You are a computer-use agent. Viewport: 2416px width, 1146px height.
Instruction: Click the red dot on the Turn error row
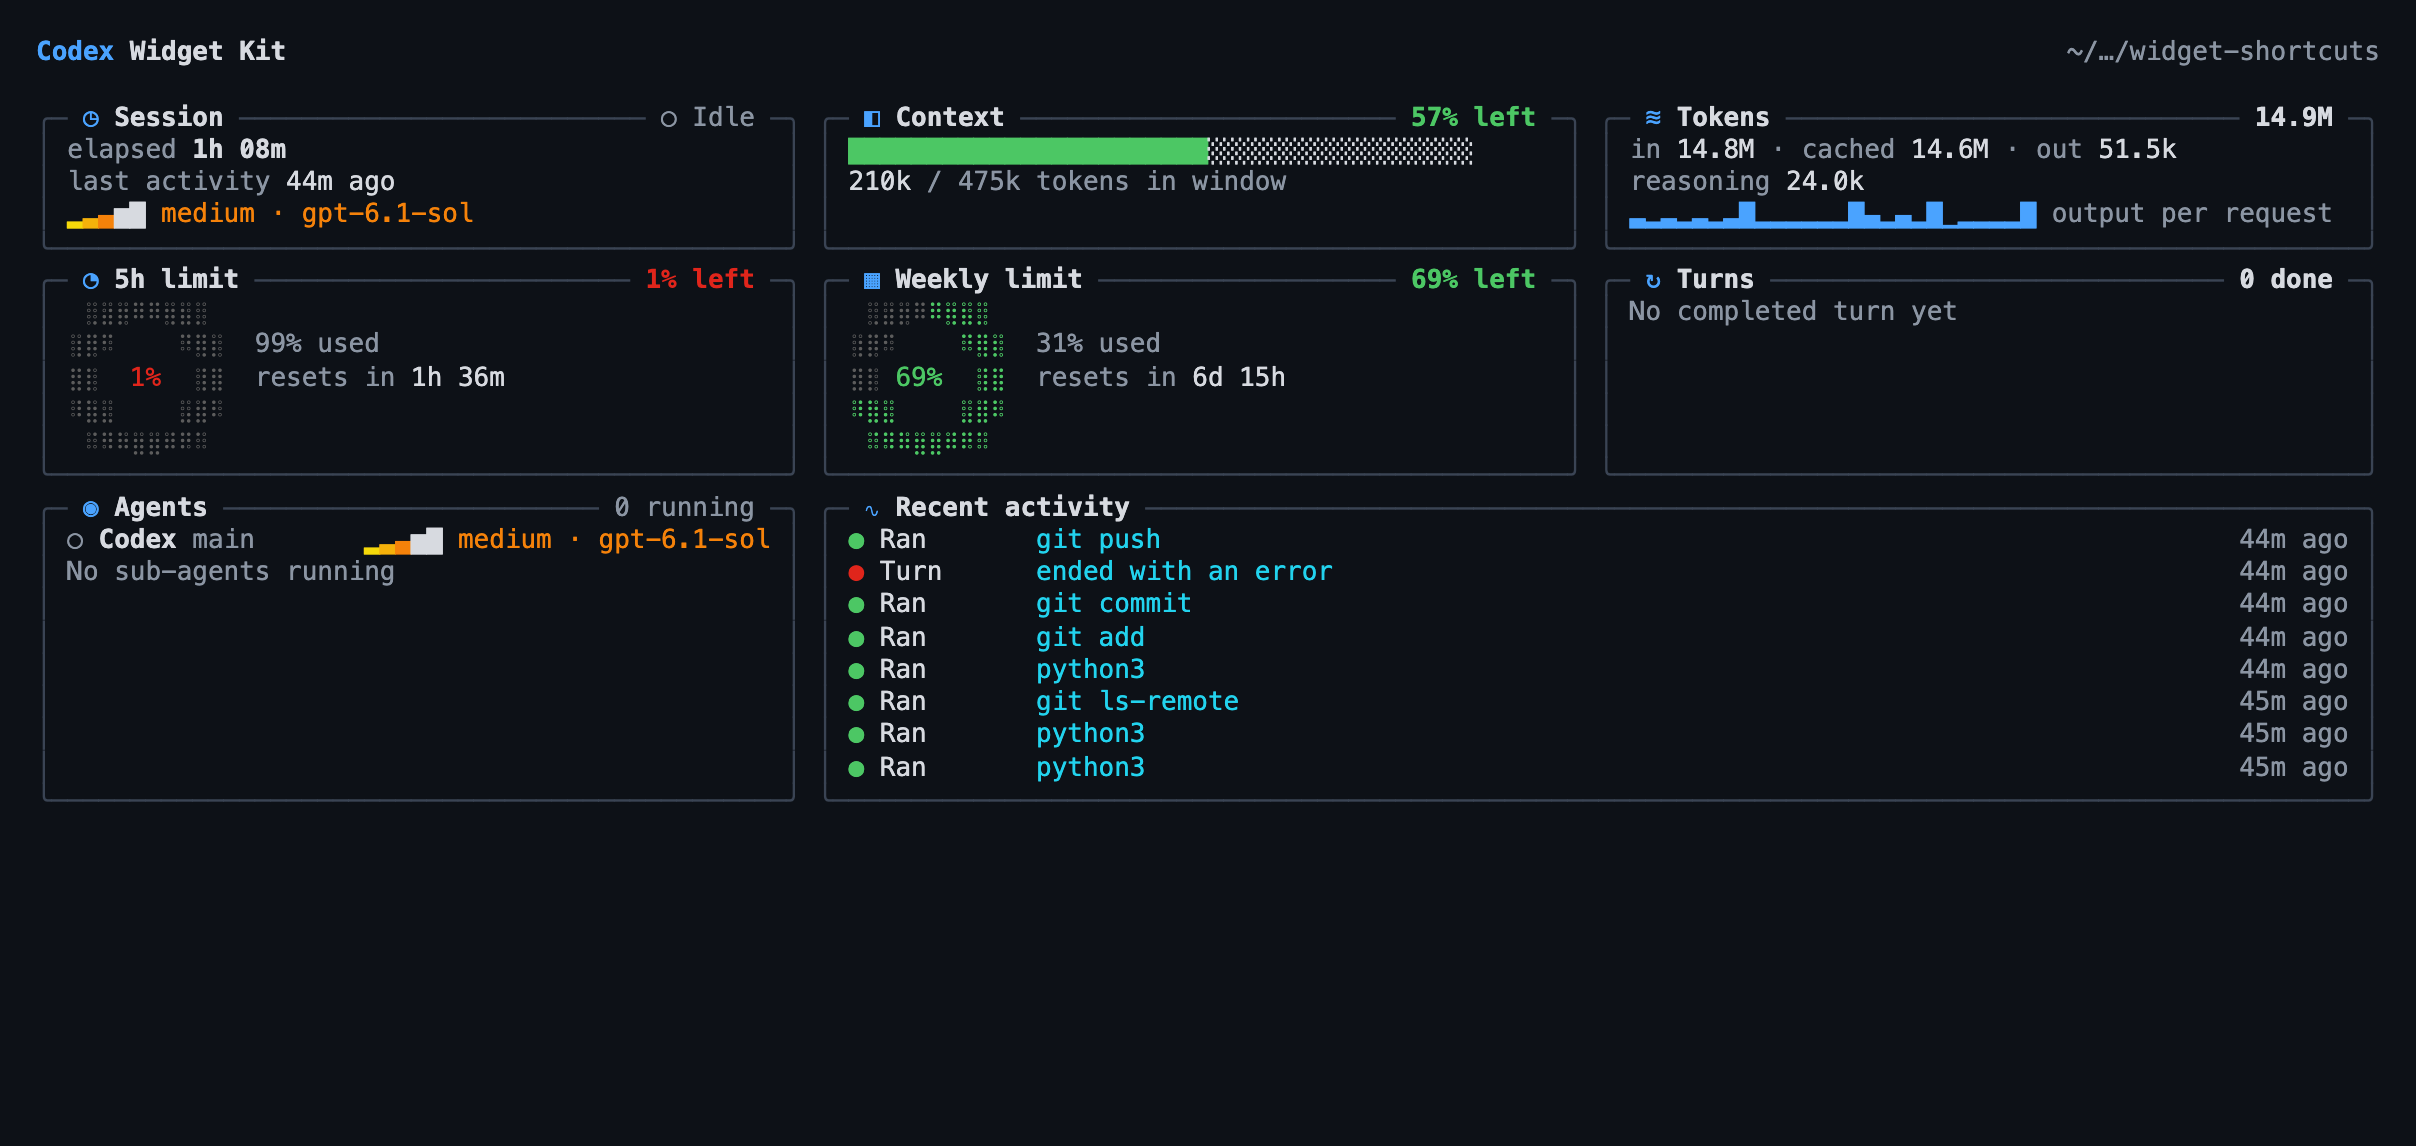click(856, 573)
